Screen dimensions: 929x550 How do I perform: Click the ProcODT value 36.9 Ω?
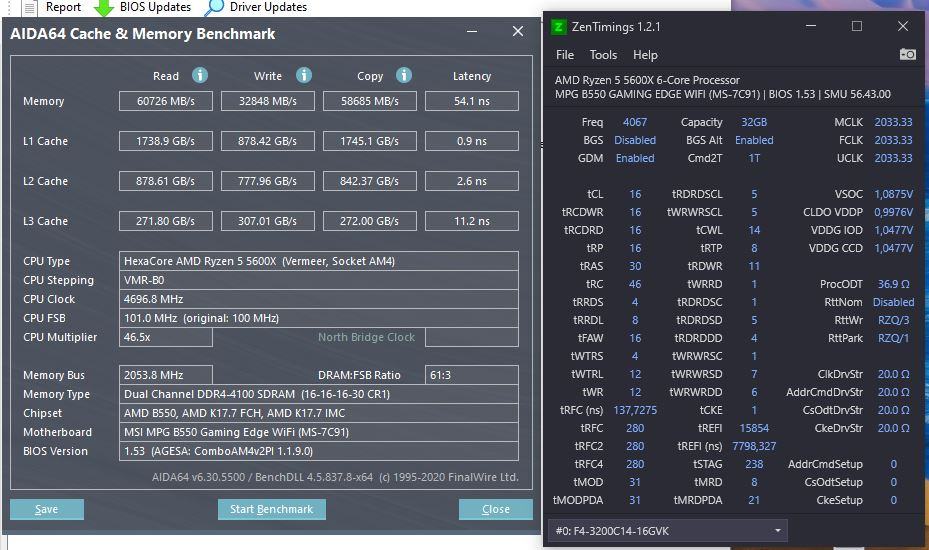[893, 284]
